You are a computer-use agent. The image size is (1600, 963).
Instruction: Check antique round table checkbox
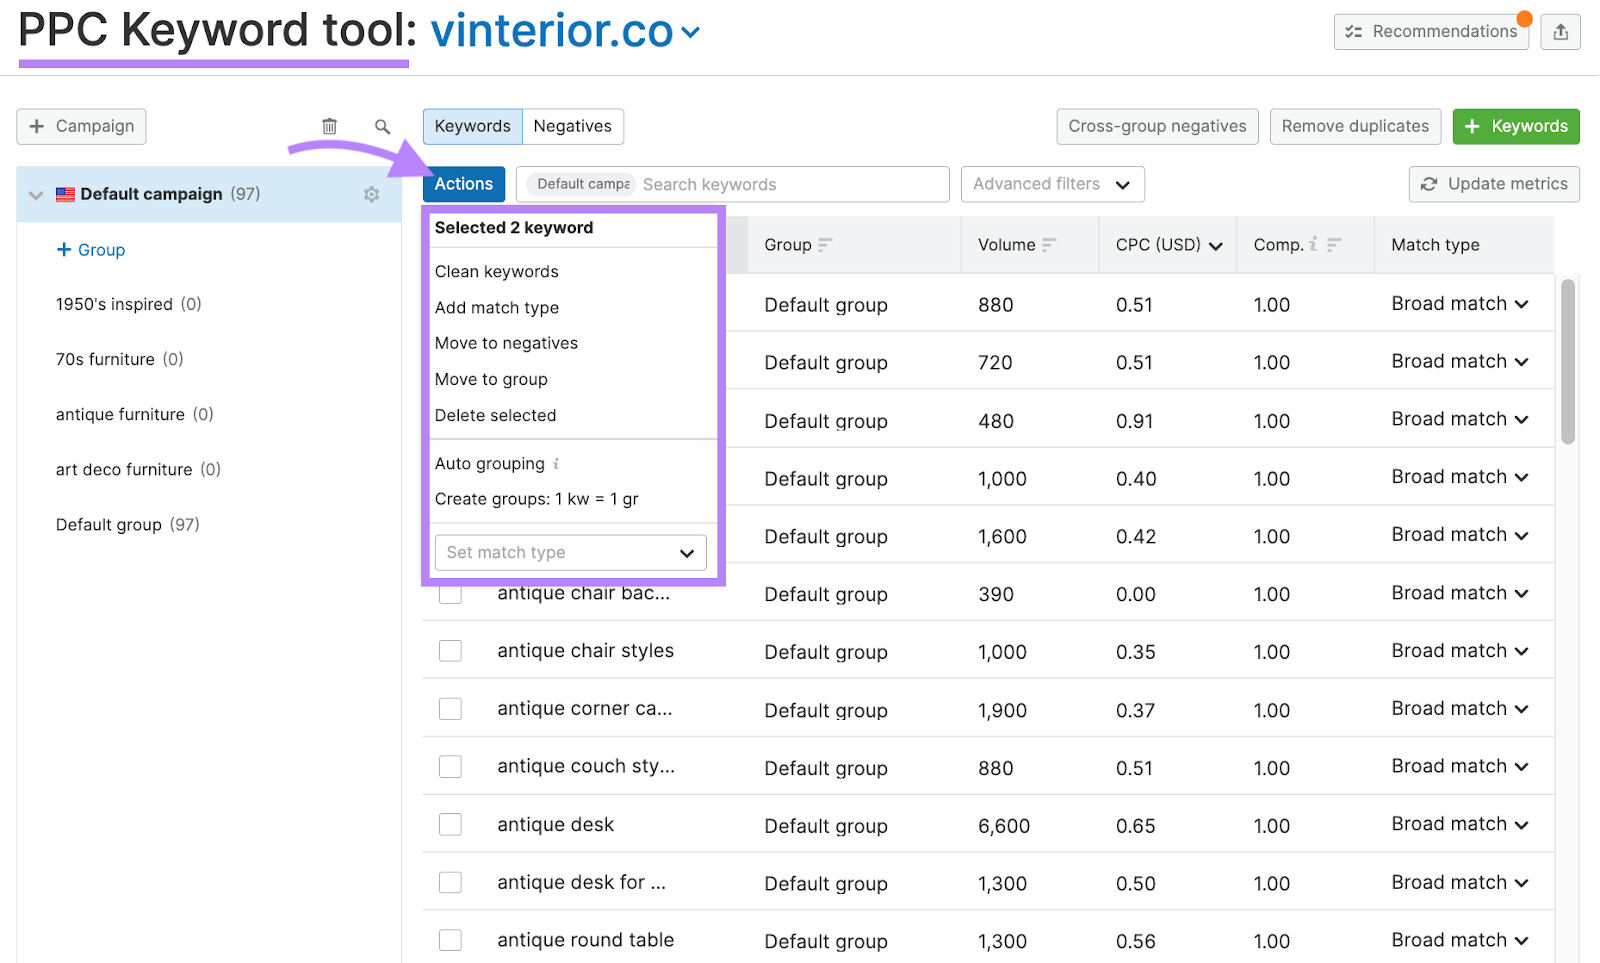click(451, 940)
